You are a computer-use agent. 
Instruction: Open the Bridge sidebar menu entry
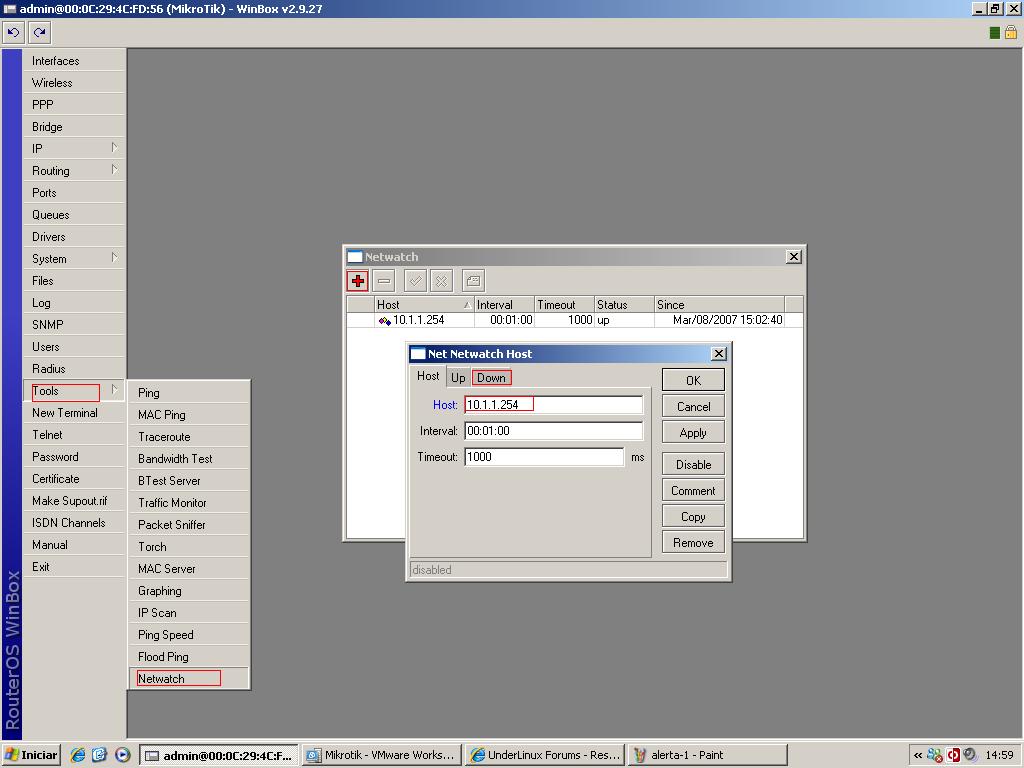(x=74, y=127)
